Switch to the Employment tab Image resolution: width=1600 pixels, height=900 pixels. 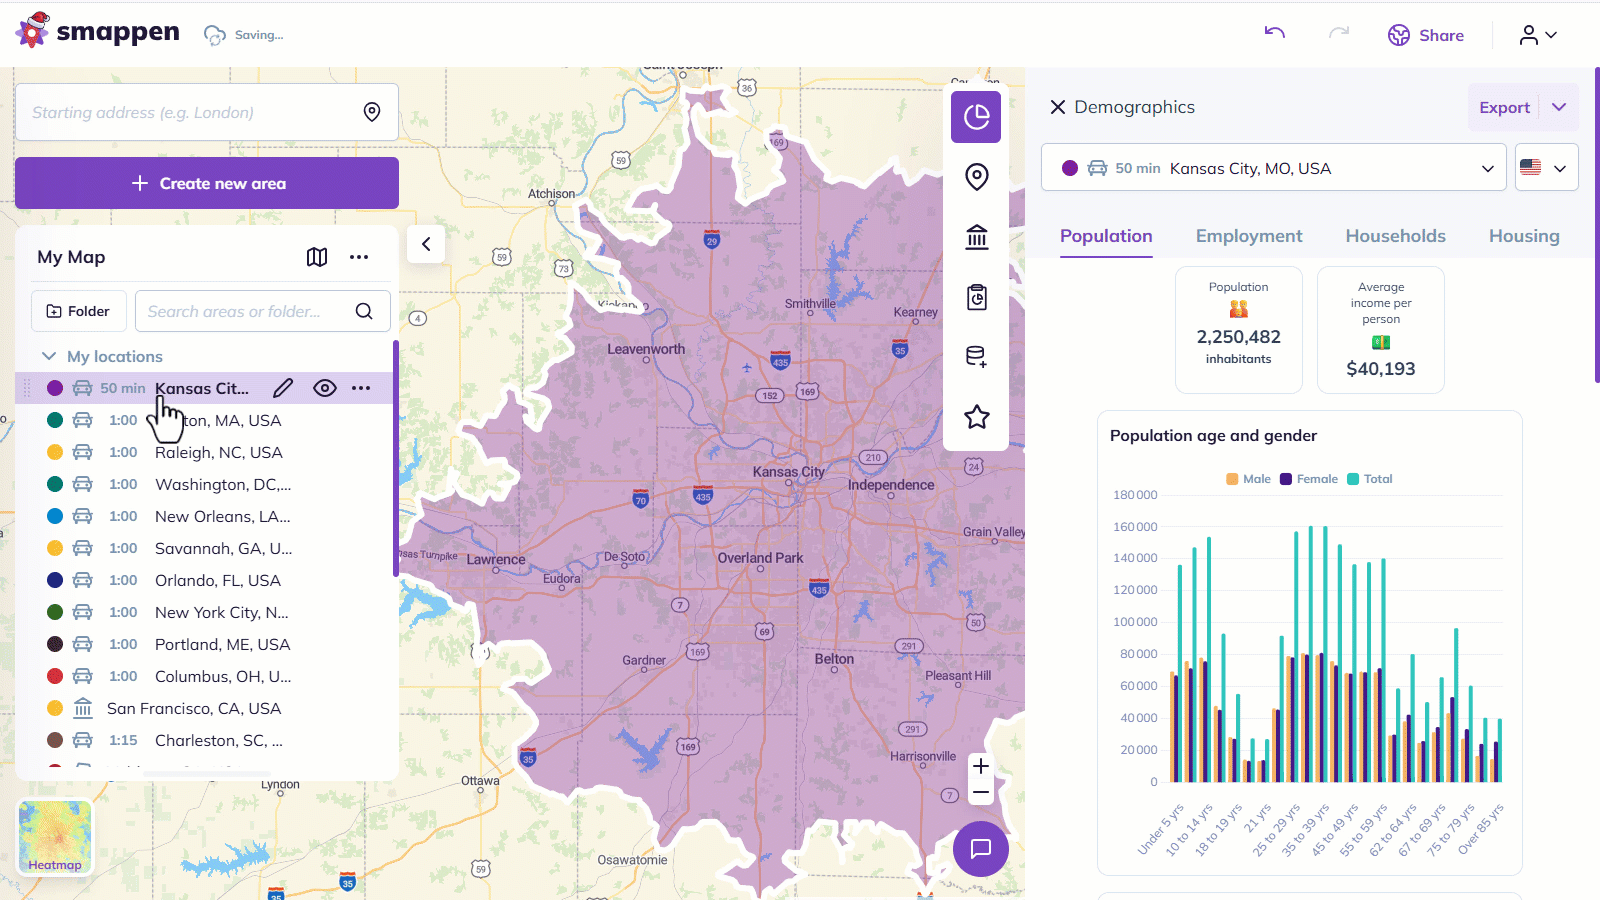coord(1248,236)
